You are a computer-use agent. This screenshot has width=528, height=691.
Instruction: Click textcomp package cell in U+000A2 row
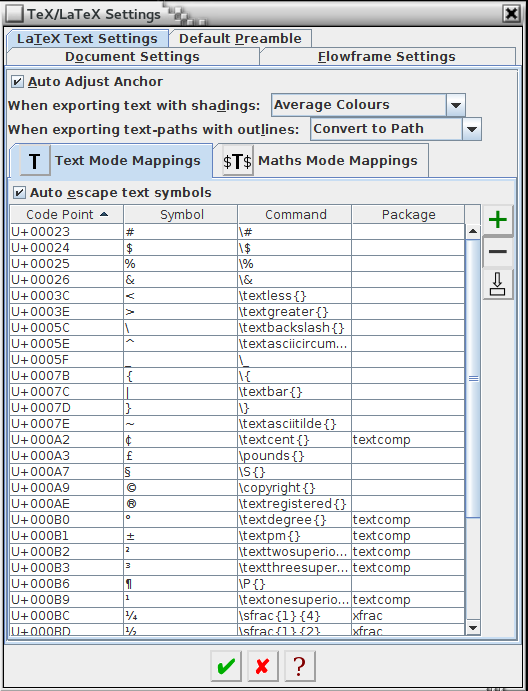(409, 440)
